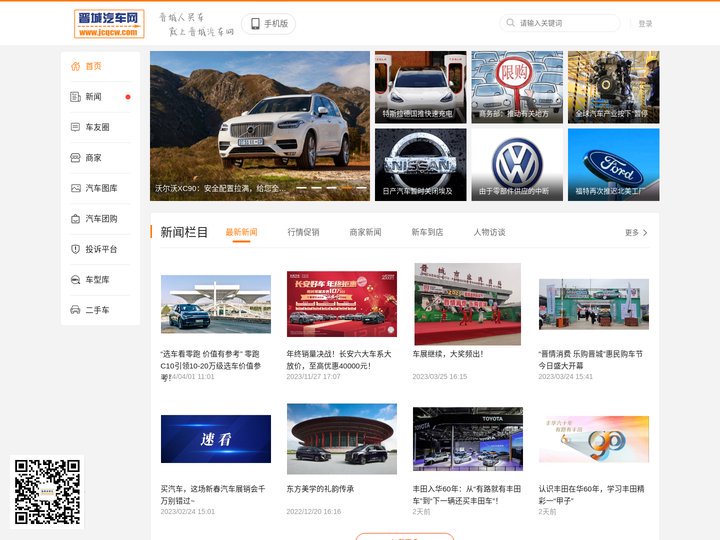Open article 买汽车，这场新春汽车展销会
The height and width of the screenshot is (540, 720).
213,495
